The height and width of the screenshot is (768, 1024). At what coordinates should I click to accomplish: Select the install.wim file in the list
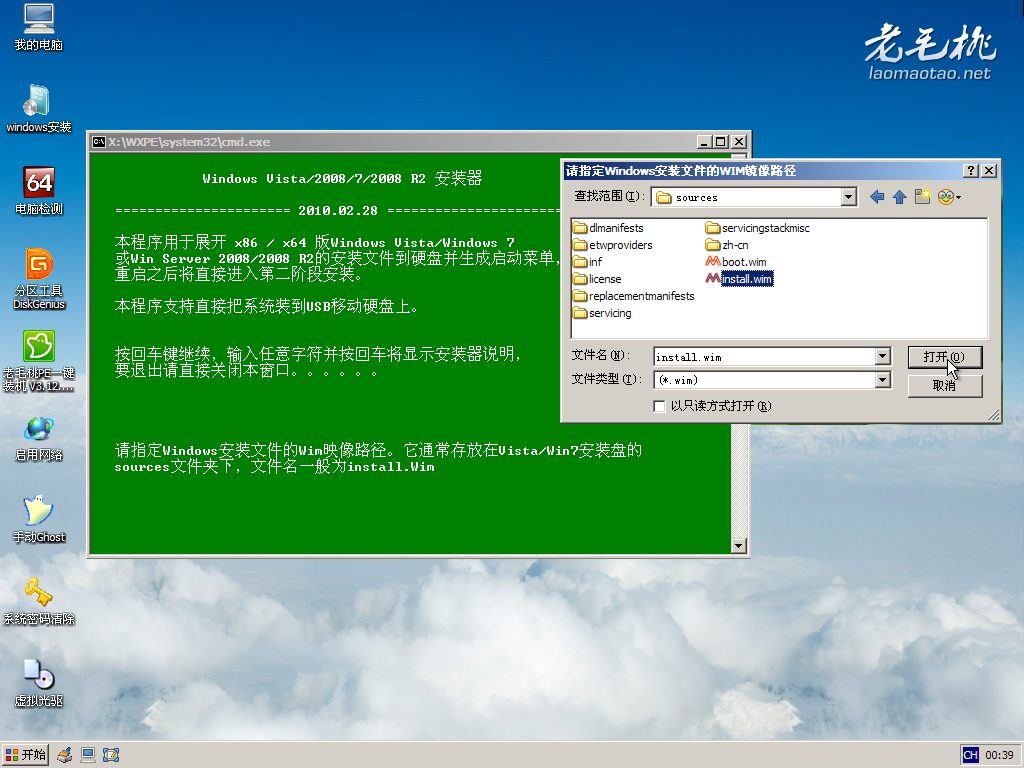[x=739, y=279]
